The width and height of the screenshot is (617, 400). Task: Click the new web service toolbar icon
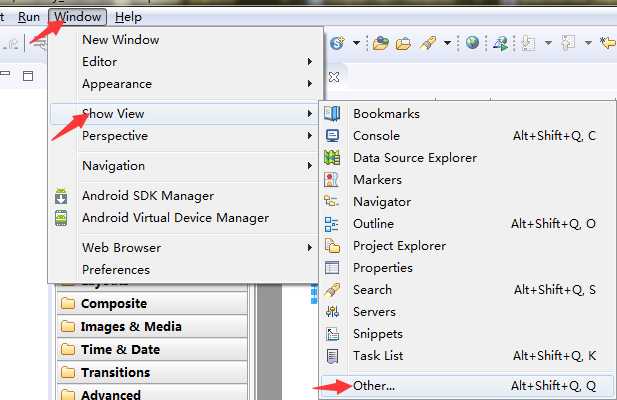[x=338, y=42]
